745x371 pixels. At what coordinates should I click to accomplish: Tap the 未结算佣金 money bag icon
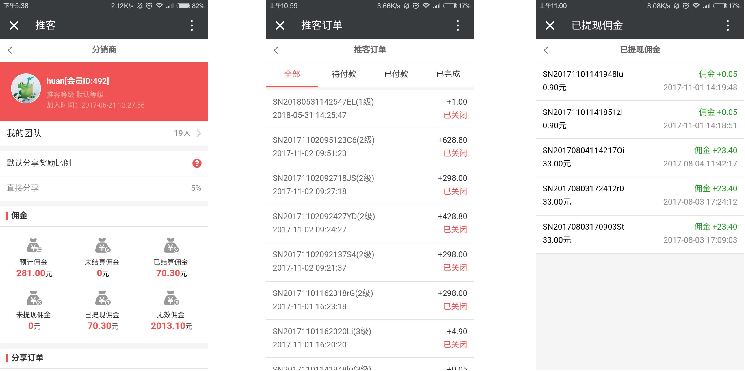pyautogui.click(x=103, y=246)
